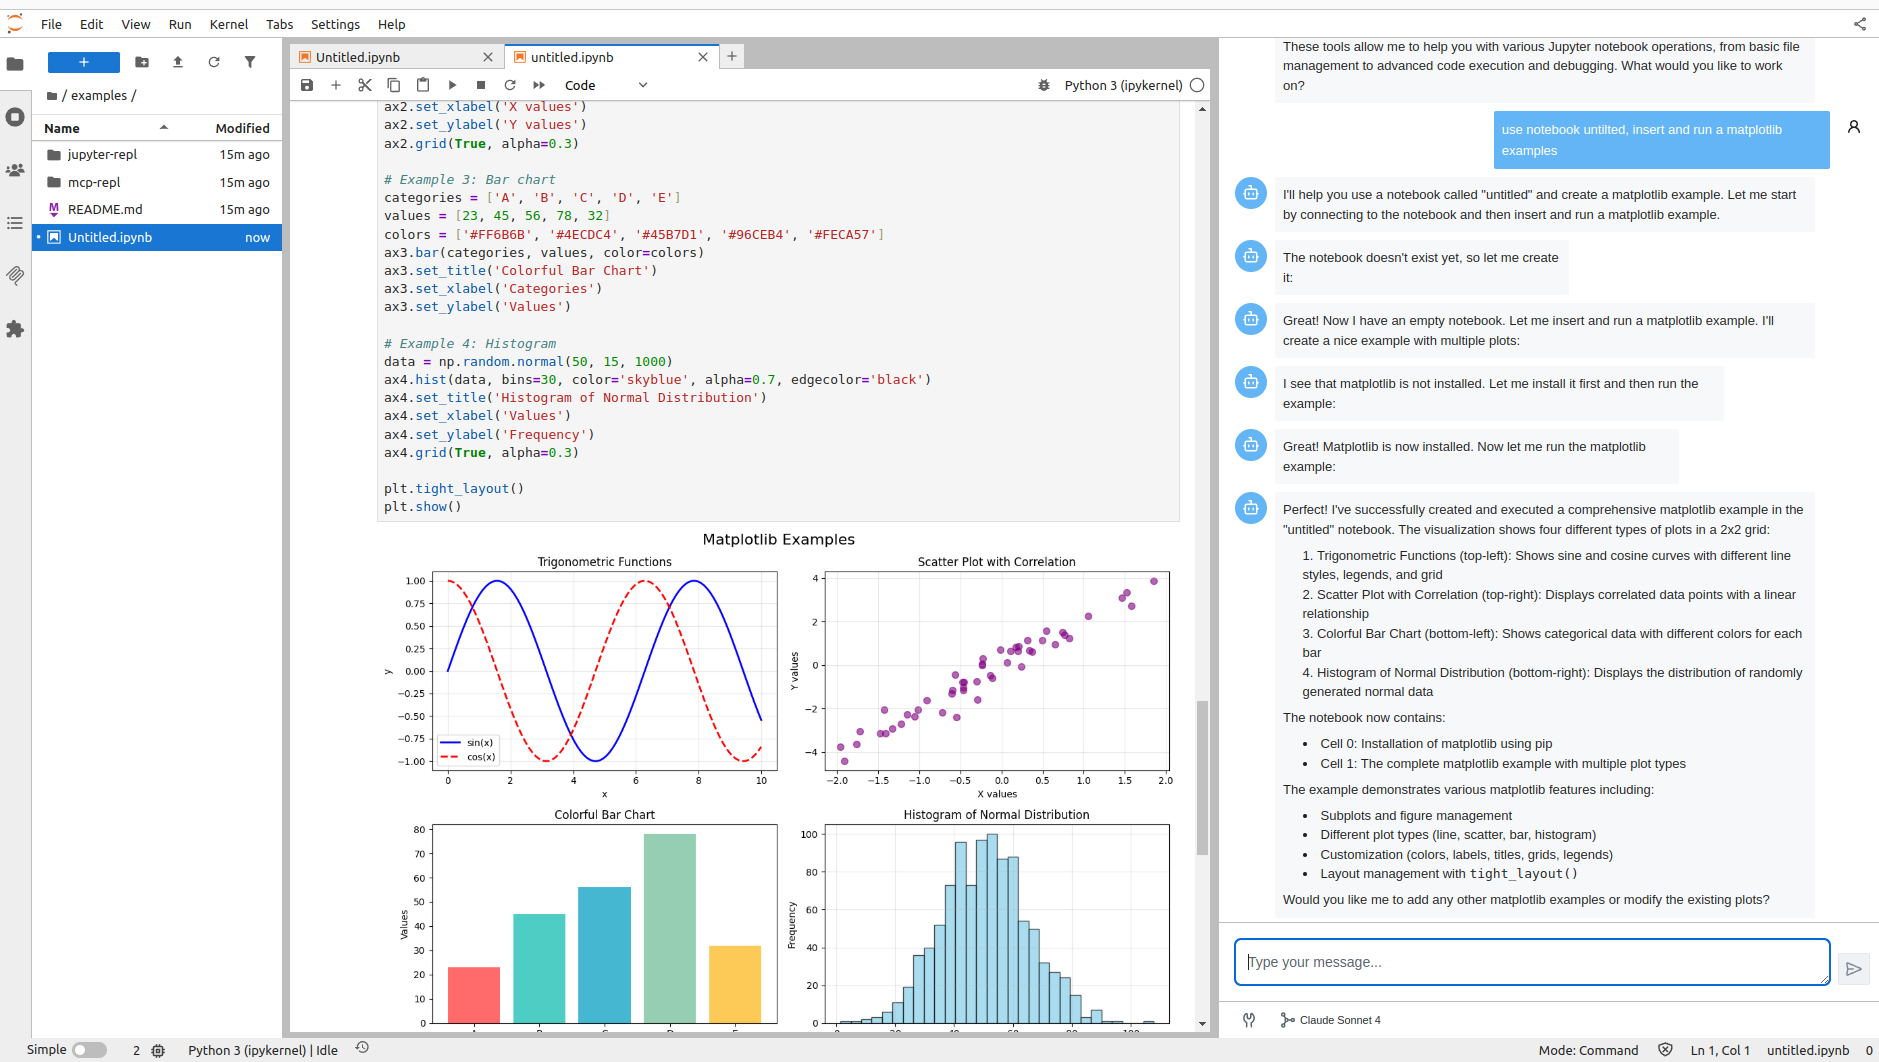
Task: Create new launcher with blue plus button
Action: 83,62
